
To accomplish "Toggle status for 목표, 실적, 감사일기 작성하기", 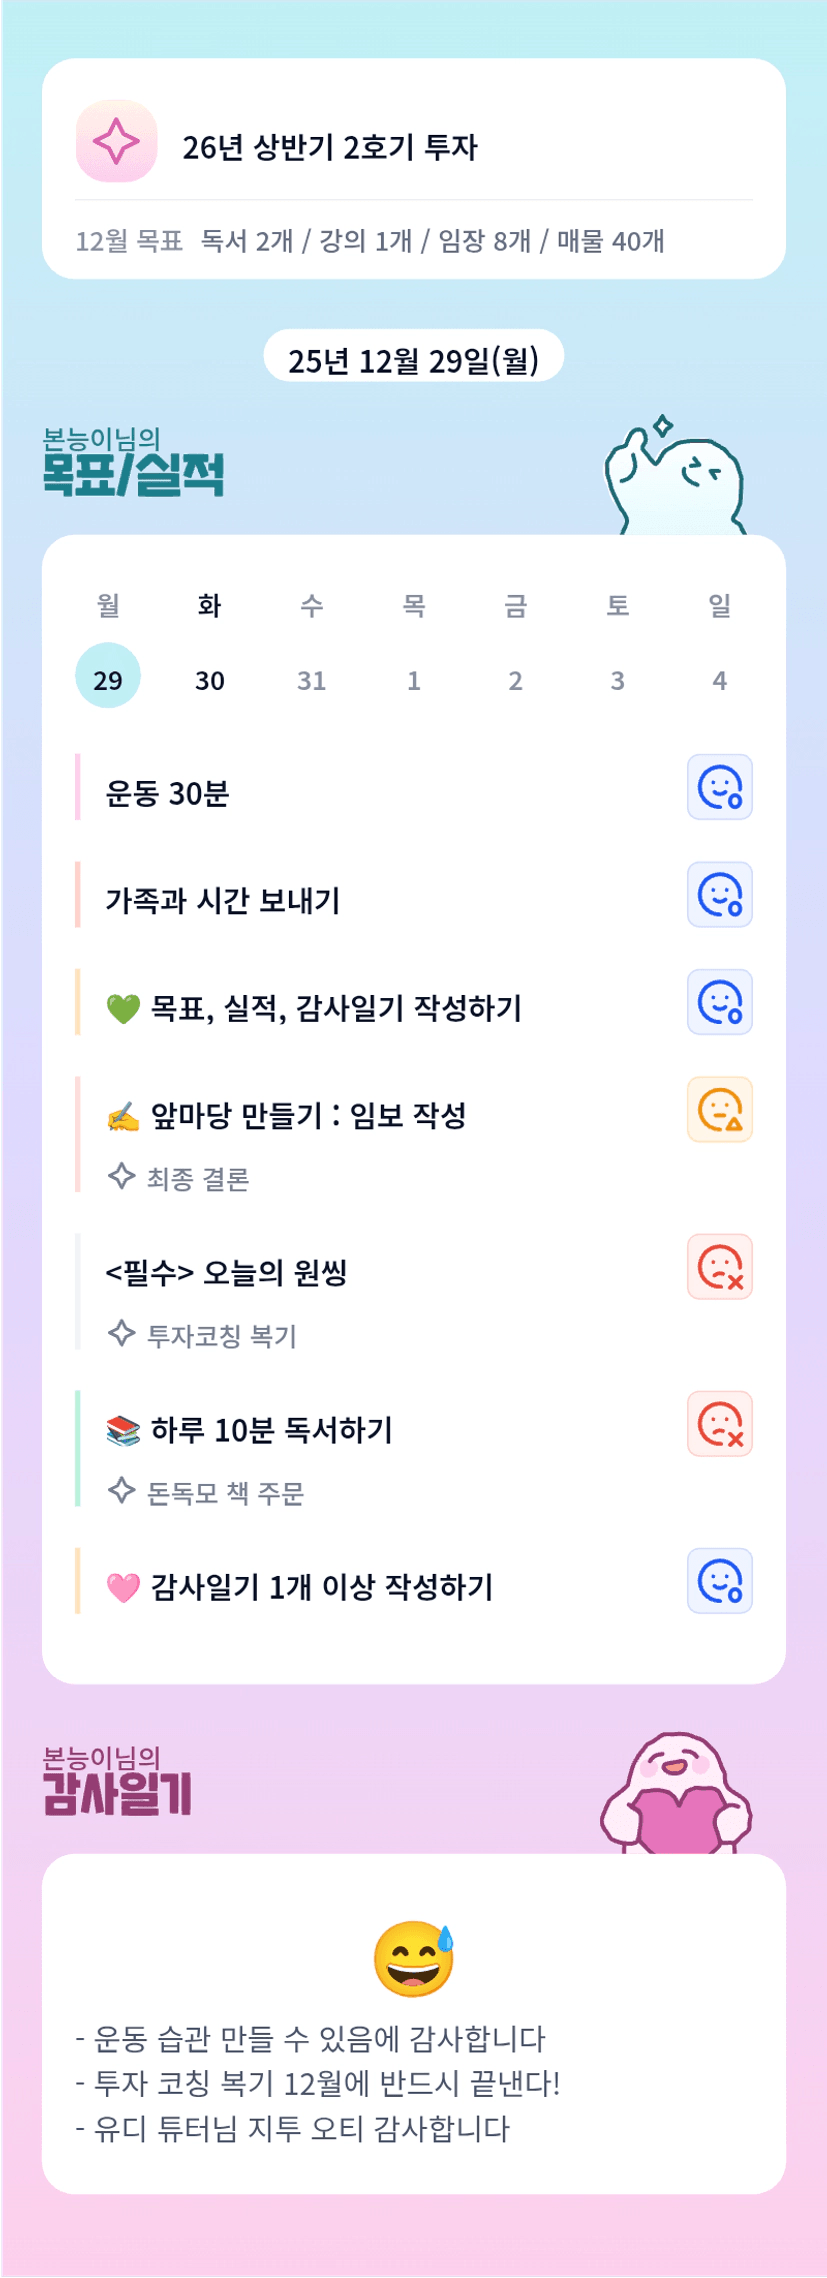I will coord(719,1002).
